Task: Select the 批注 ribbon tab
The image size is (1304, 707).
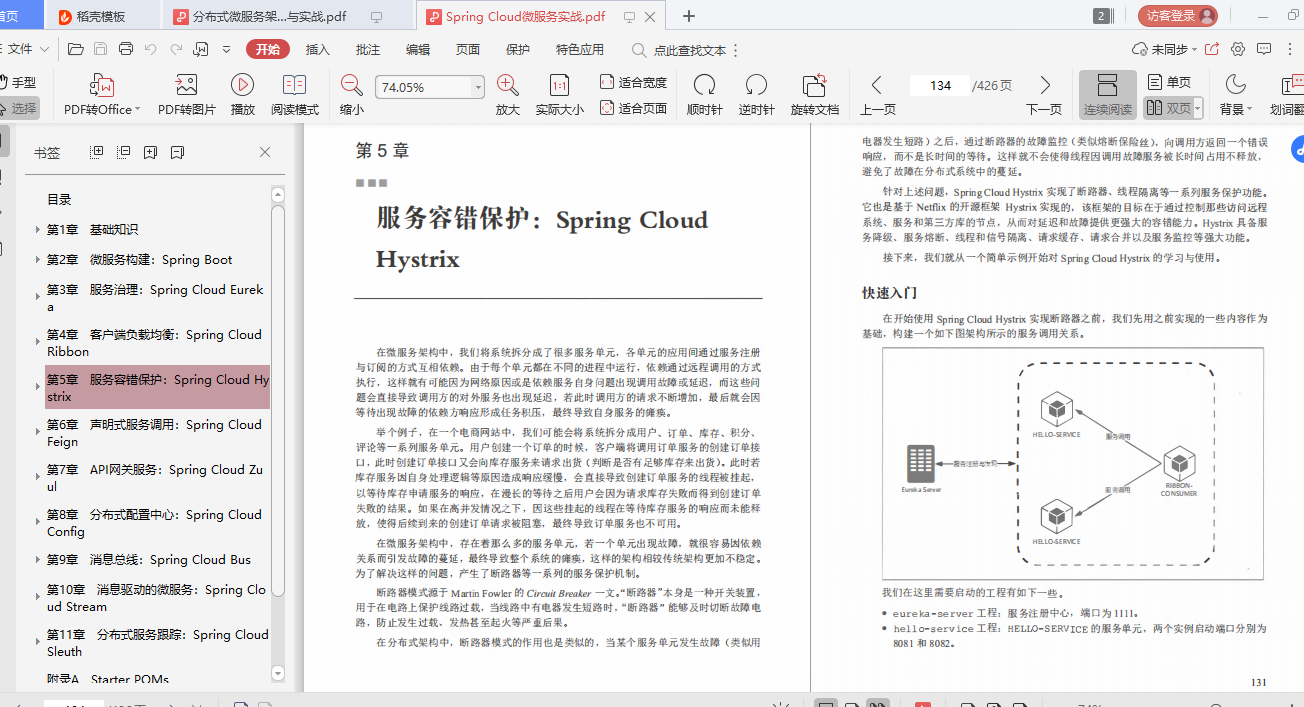Action: pos(367,49)
